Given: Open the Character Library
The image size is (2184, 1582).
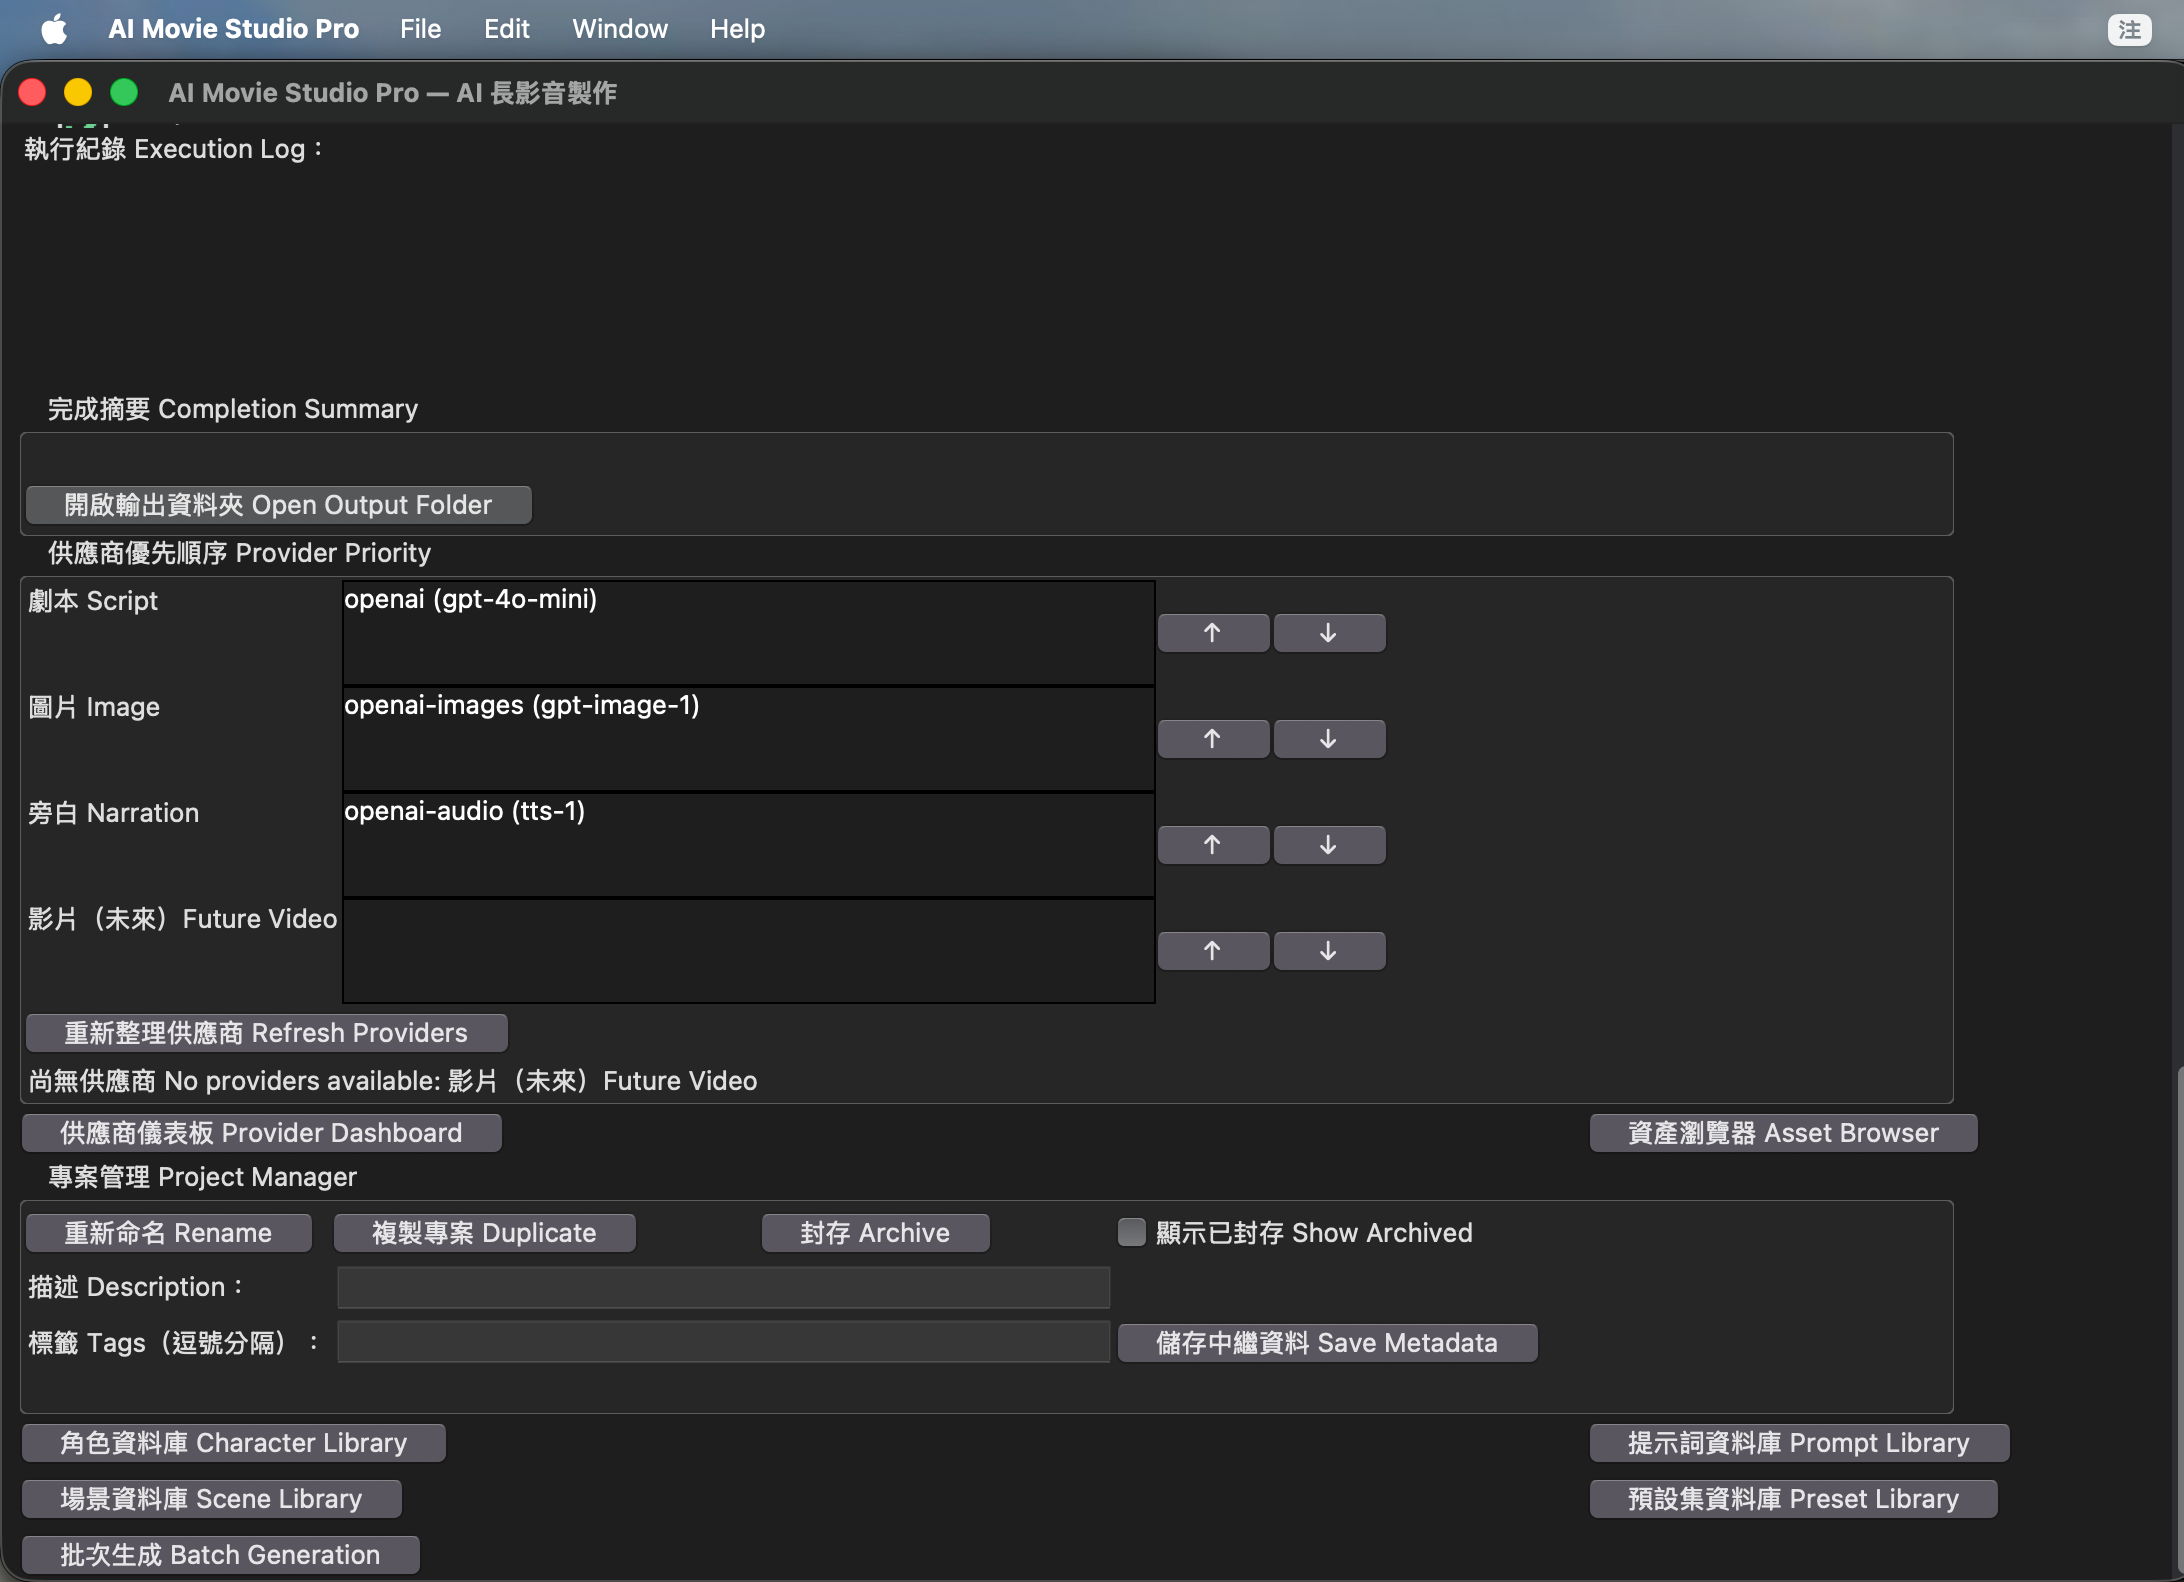Looking at the screenshot, I should 233,1443.
